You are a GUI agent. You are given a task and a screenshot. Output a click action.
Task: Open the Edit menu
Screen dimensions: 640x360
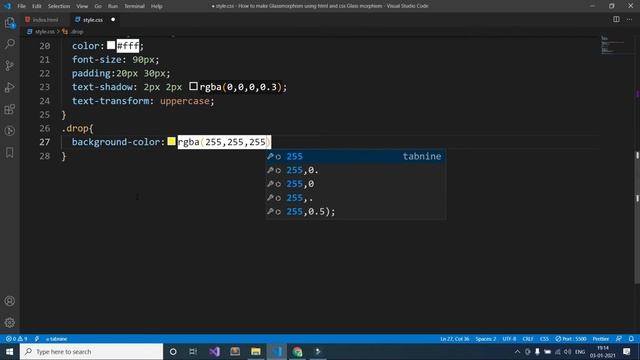click(x=37, y=6)
